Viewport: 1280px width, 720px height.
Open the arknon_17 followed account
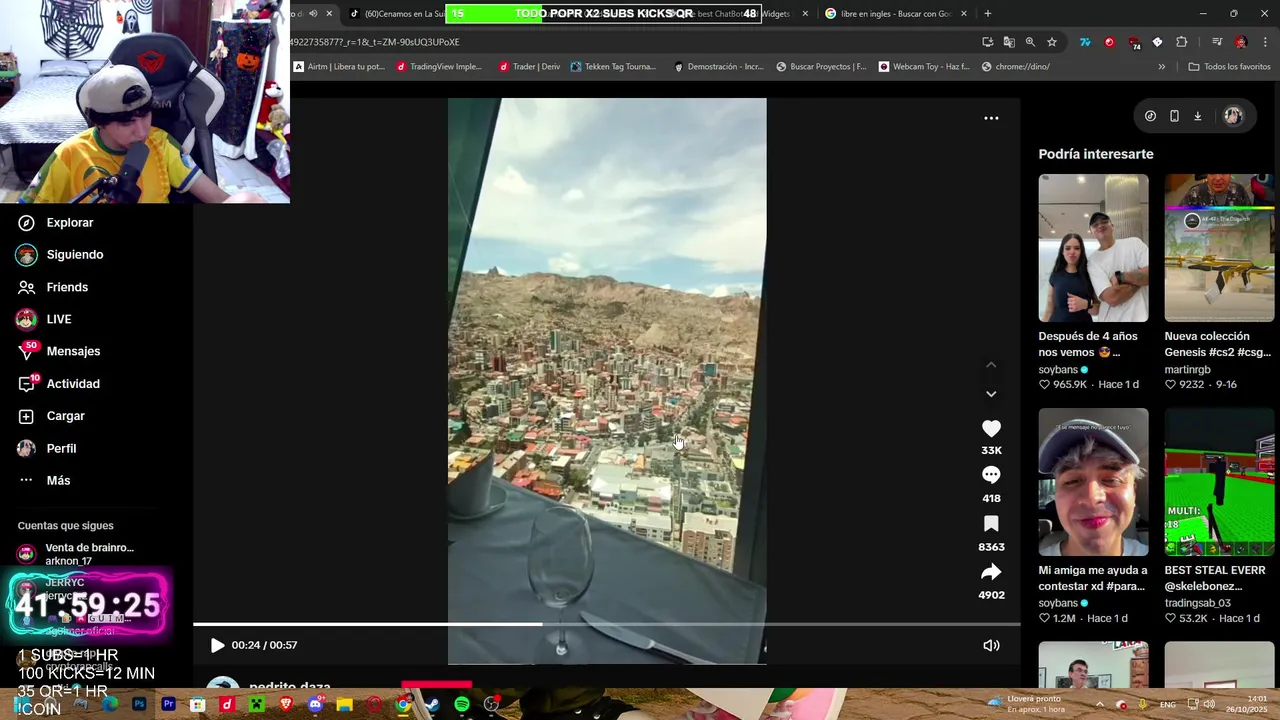click(x=76, y=554)
